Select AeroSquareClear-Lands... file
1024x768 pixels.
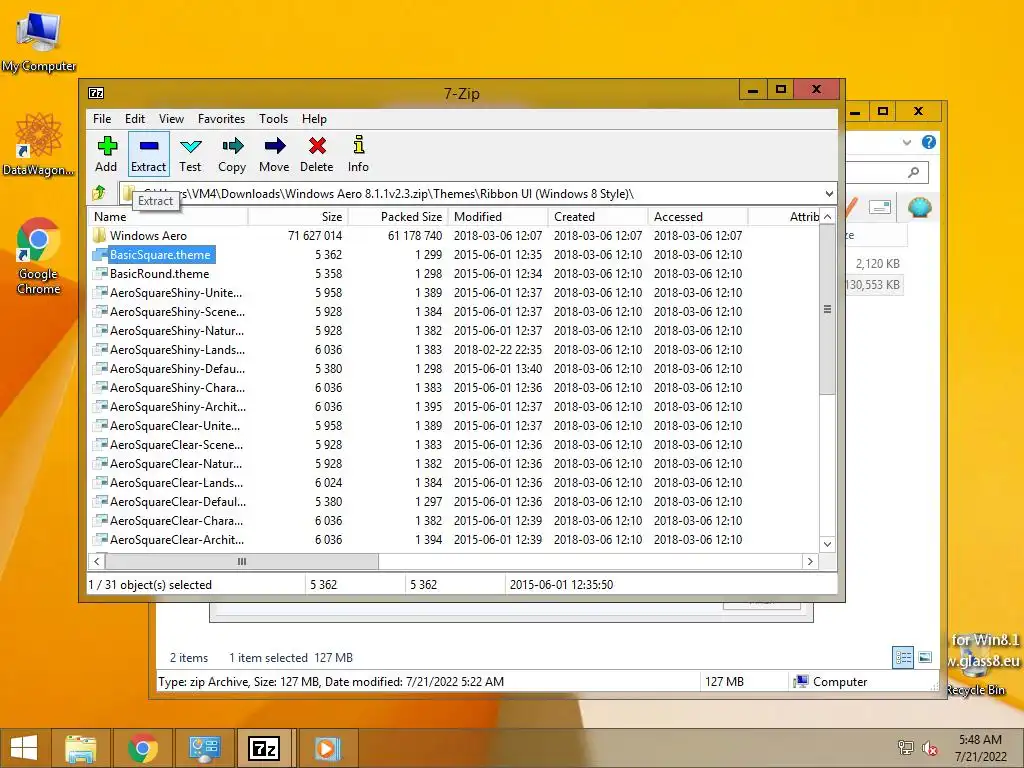(x=176, y=483)
